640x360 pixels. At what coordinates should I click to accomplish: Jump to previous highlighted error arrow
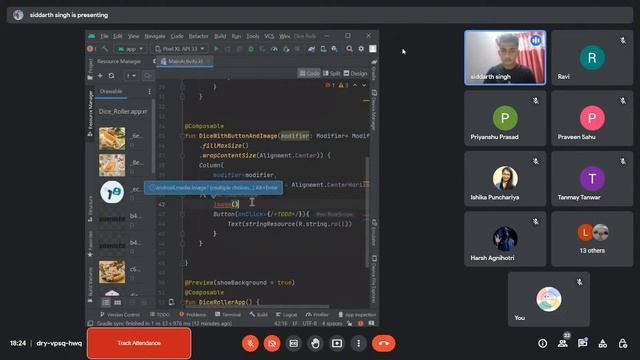coord(355,85)
